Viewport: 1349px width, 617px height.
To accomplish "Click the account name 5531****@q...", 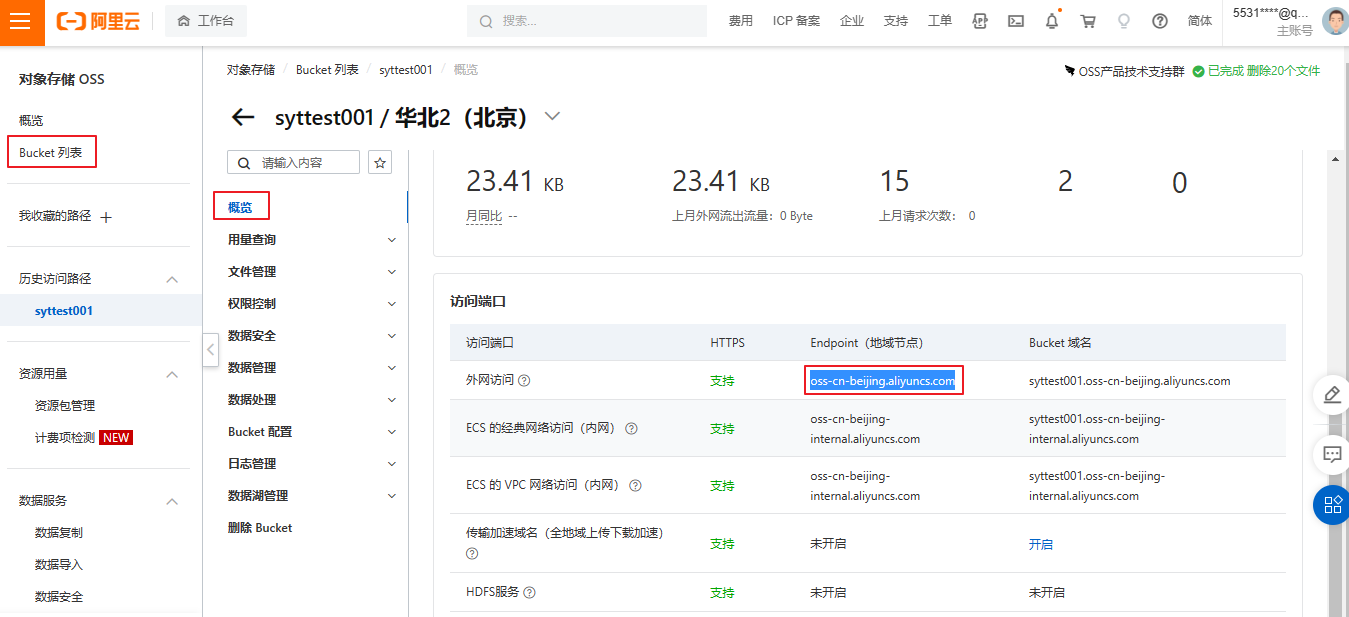I will (1271, 13).
